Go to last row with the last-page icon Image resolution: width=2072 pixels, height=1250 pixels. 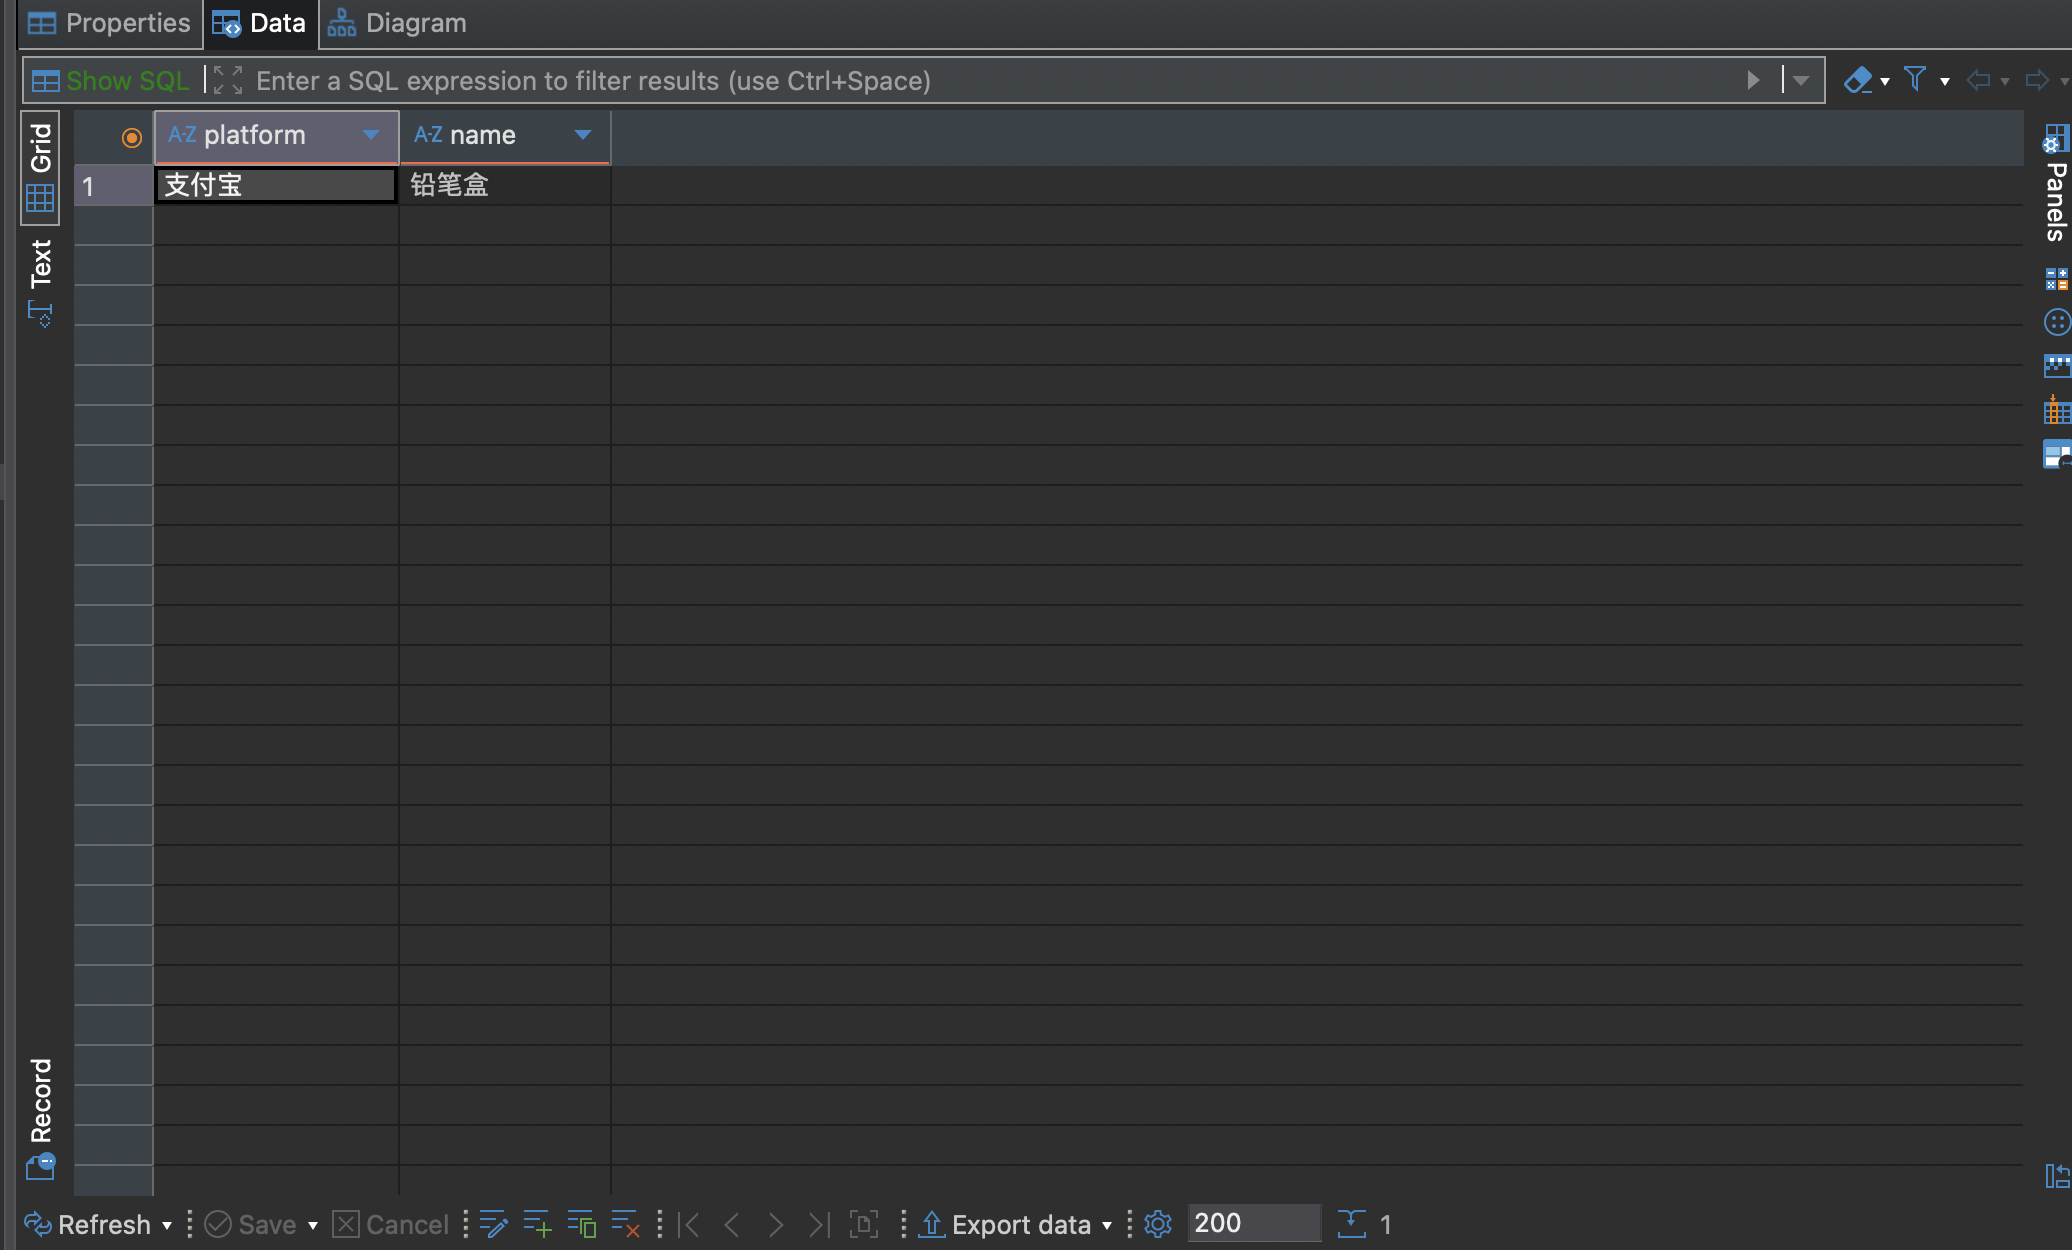(819, 1224)
